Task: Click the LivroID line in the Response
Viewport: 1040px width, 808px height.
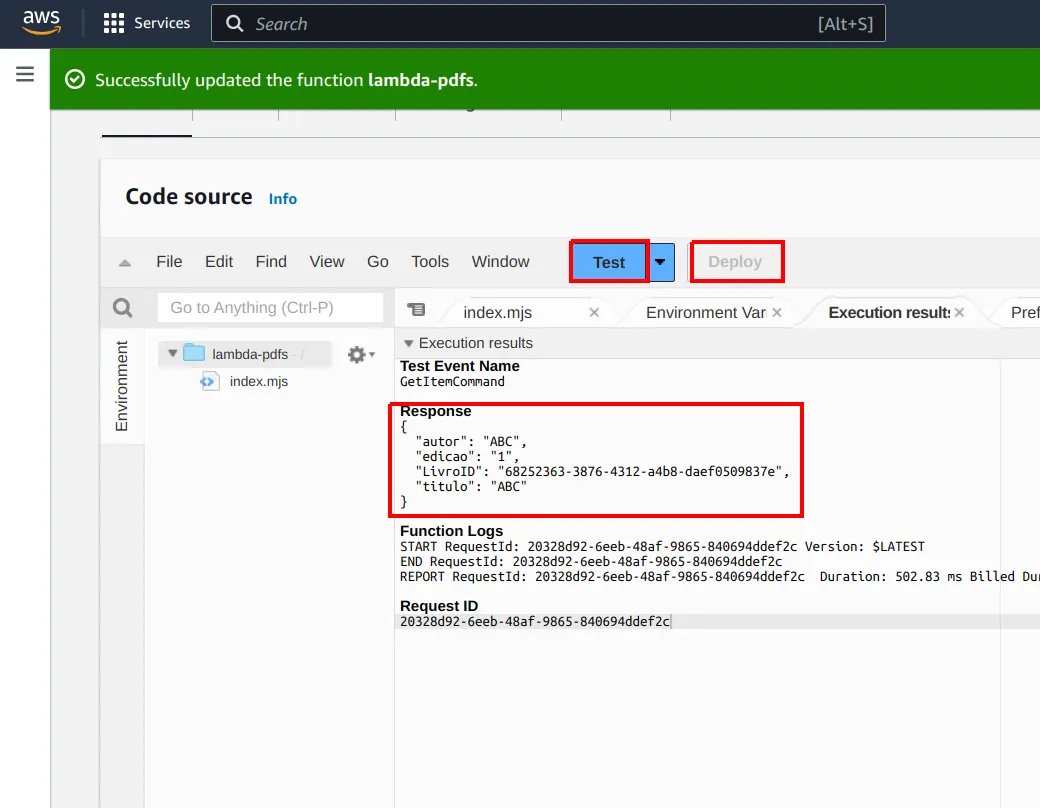Action: pyautogui.click(x=602, y=472)
